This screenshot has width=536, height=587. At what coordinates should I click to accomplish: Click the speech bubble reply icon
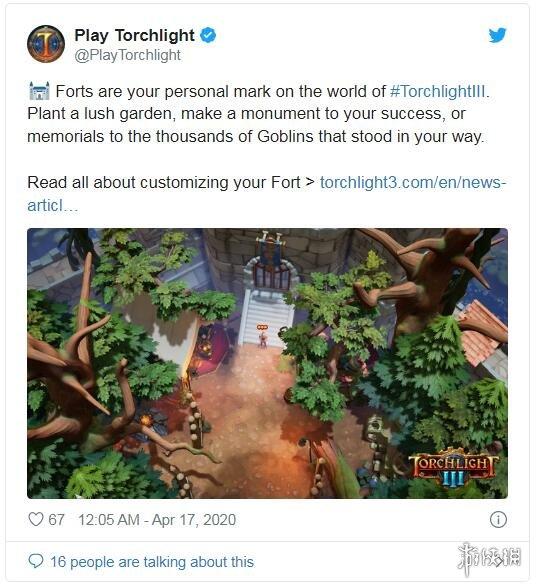point(36,561)
